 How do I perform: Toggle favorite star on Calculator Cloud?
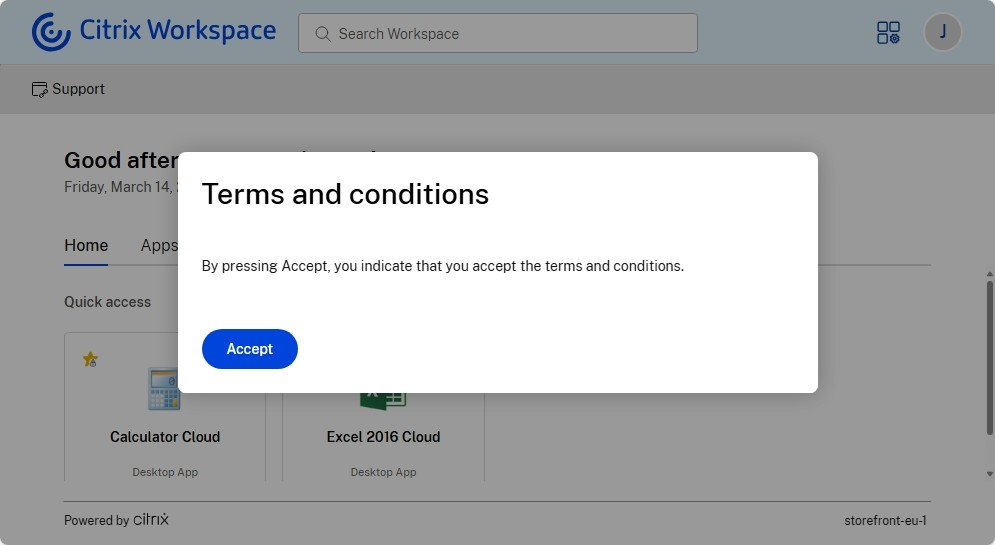point(90,359)
